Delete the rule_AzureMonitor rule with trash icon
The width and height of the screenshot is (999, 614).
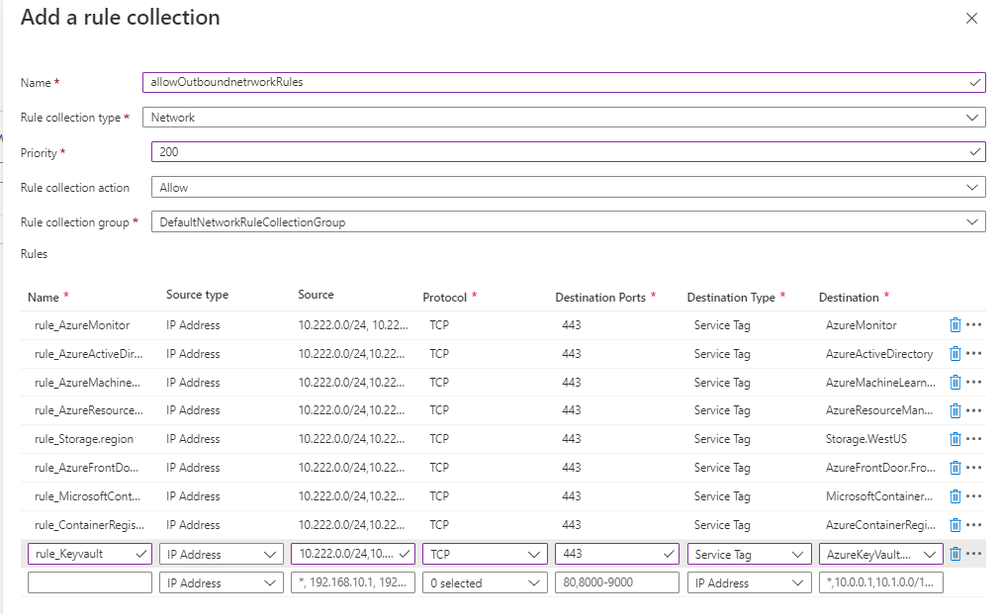pos(955,325)
